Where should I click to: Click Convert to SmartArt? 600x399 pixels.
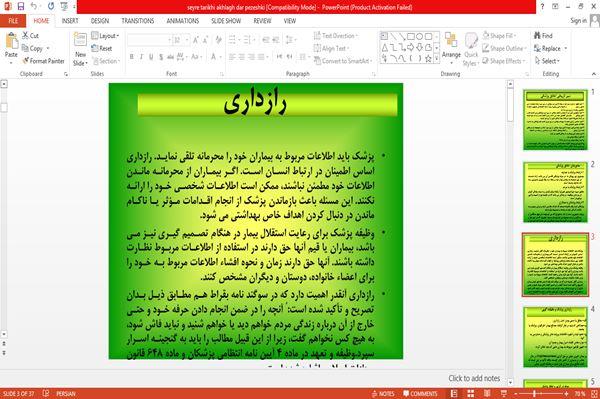tap(343, 61)
